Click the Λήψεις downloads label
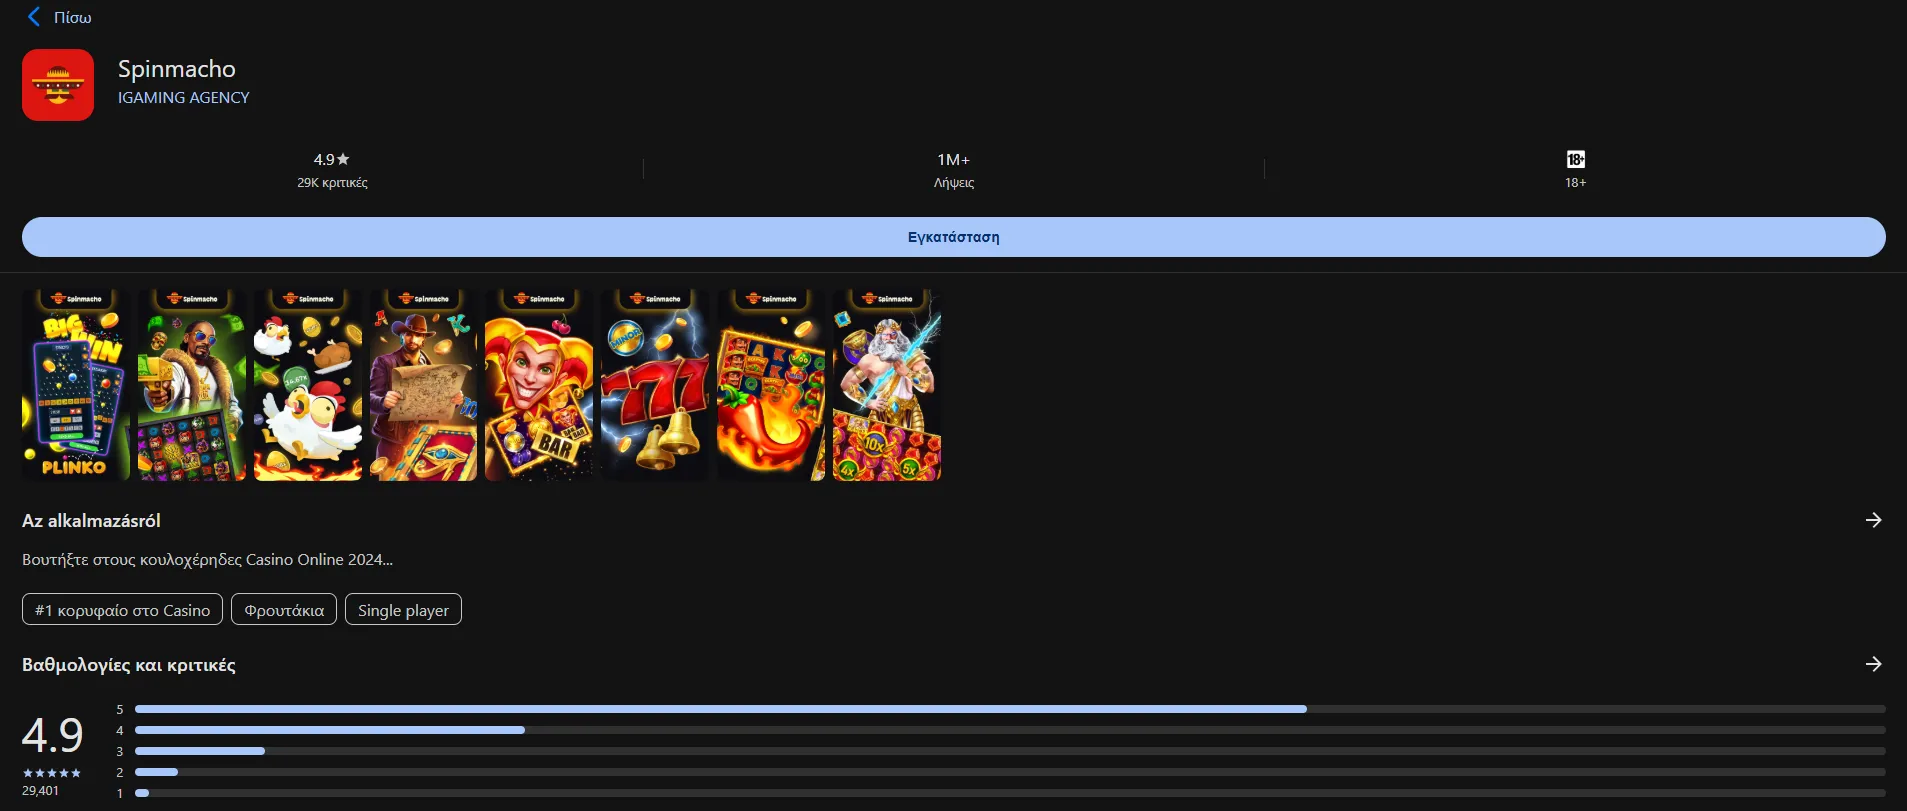The width and height of the screenshot is (1907, 811). [x=954, y=183]
